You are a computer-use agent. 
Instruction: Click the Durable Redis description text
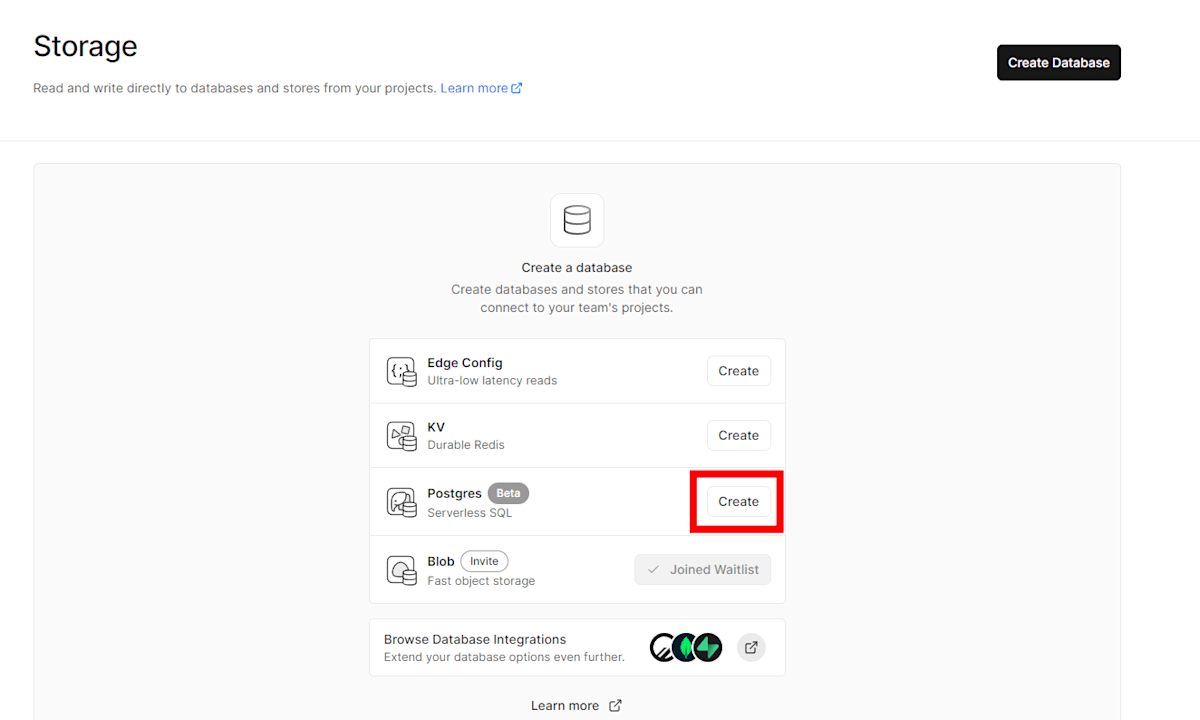click(x=466, y=445)
